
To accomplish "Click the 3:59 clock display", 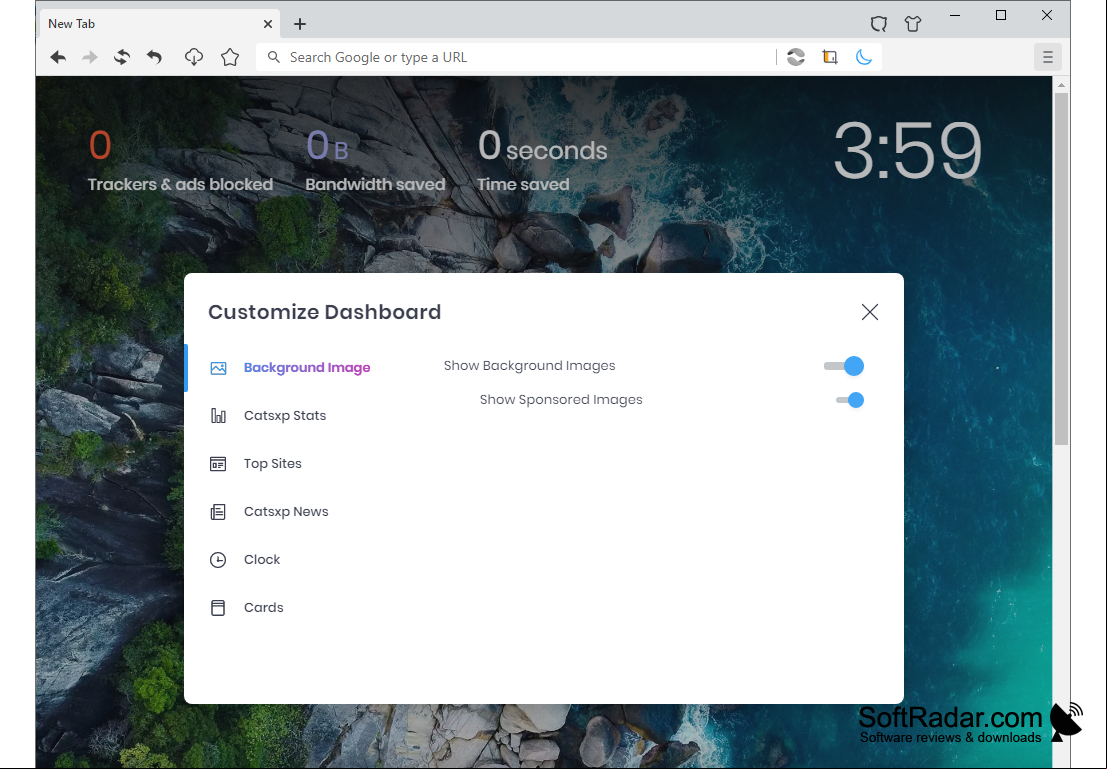I will pos(908,150).
